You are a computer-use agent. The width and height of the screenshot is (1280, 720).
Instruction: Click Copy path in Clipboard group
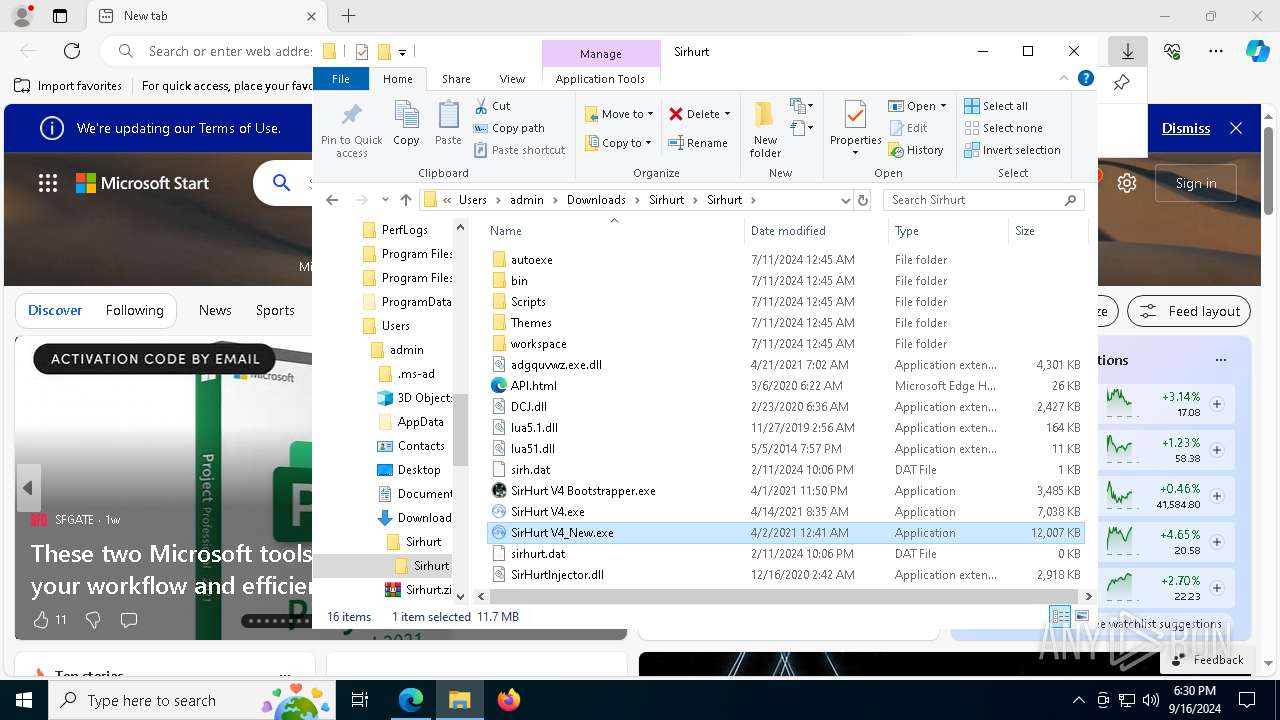(x=510, y=128)
